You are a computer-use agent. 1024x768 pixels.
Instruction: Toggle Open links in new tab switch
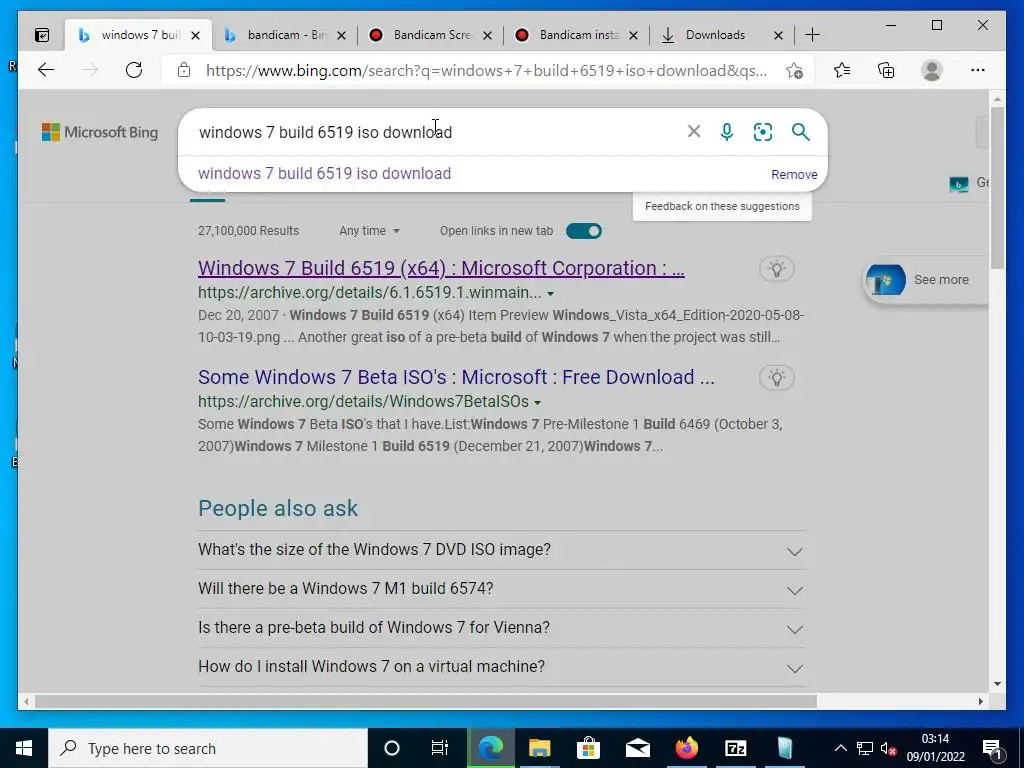(584, 231)
